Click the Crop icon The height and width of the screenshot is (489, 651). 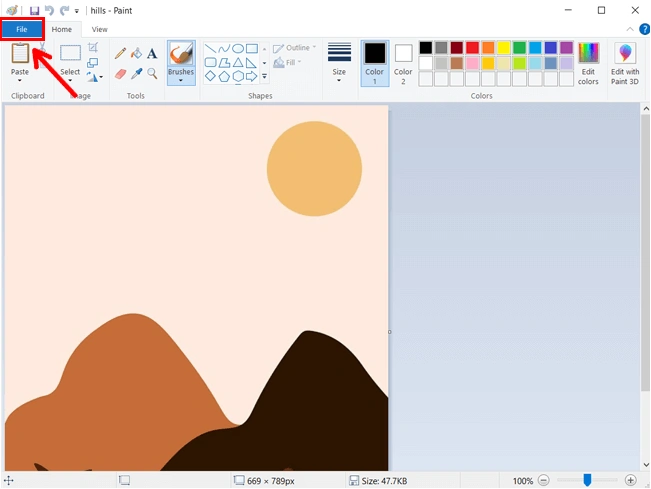[x=93, y=47]
